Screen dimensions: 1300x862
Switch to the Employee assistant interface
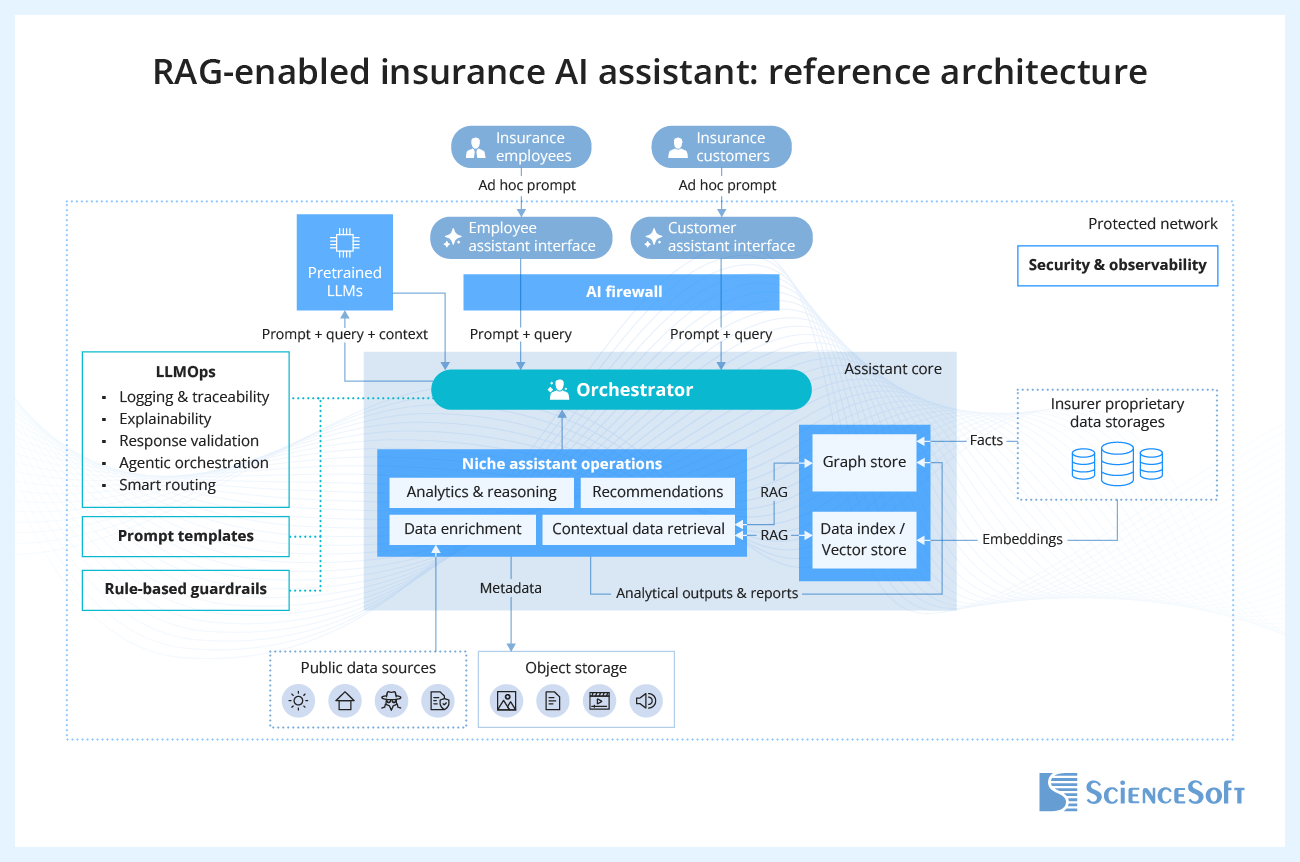coord(521,237)
